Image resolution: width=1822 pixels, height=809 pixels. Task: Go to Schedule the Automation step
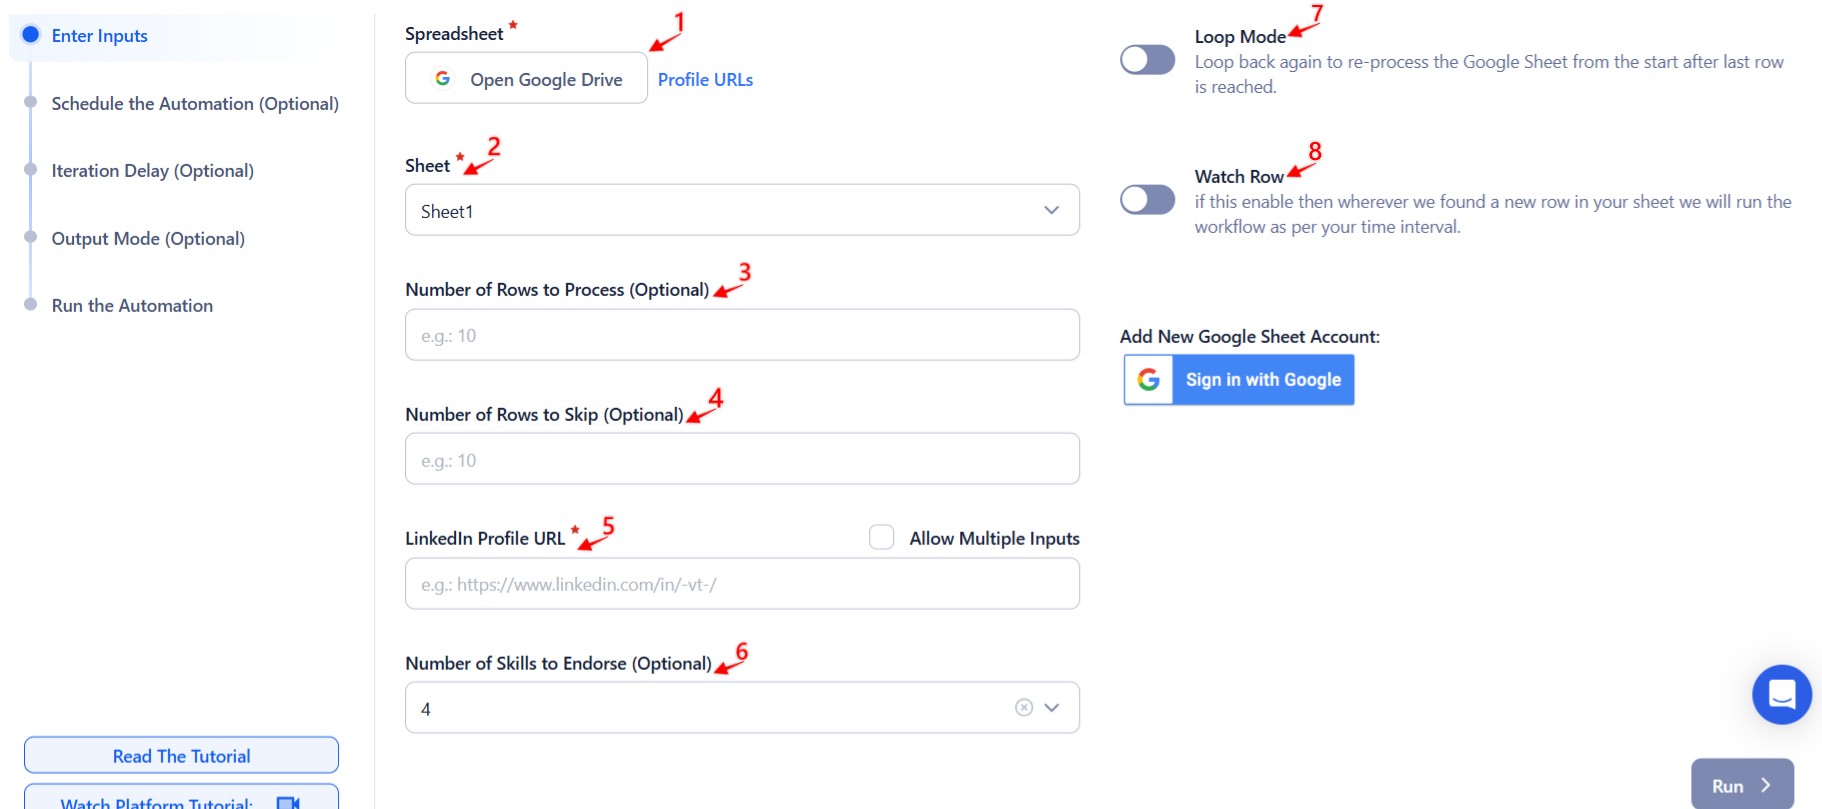195,103
